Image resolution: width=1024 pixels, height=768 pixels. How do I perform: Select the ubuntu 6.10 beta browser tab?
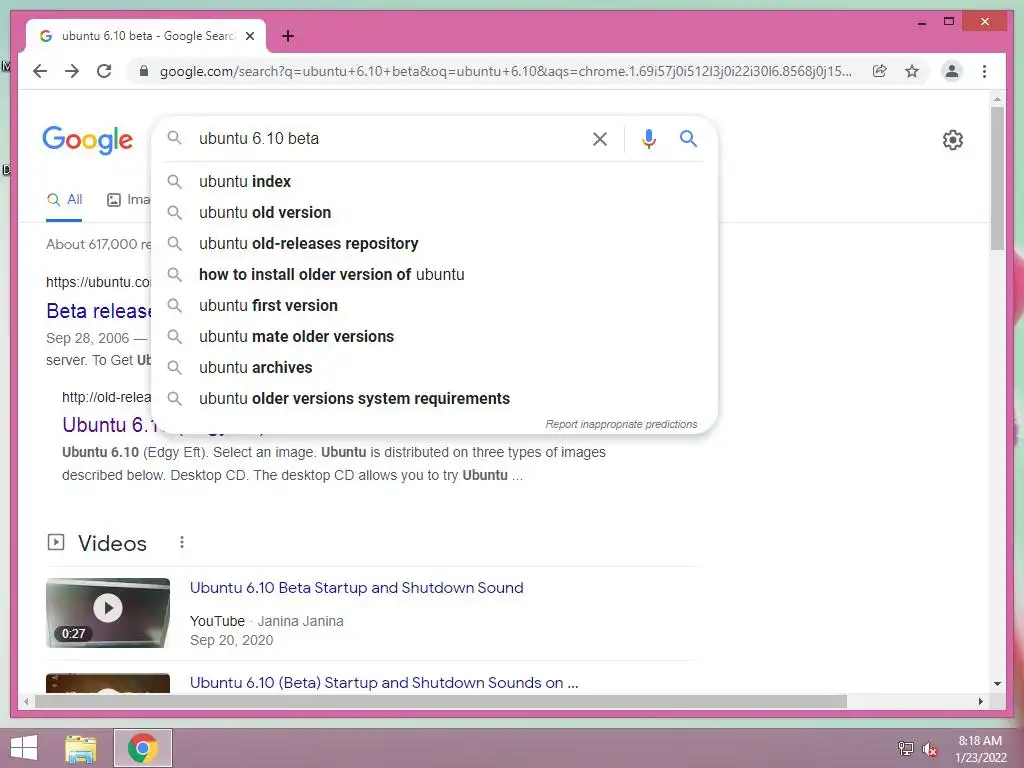(x=146, y=36)
